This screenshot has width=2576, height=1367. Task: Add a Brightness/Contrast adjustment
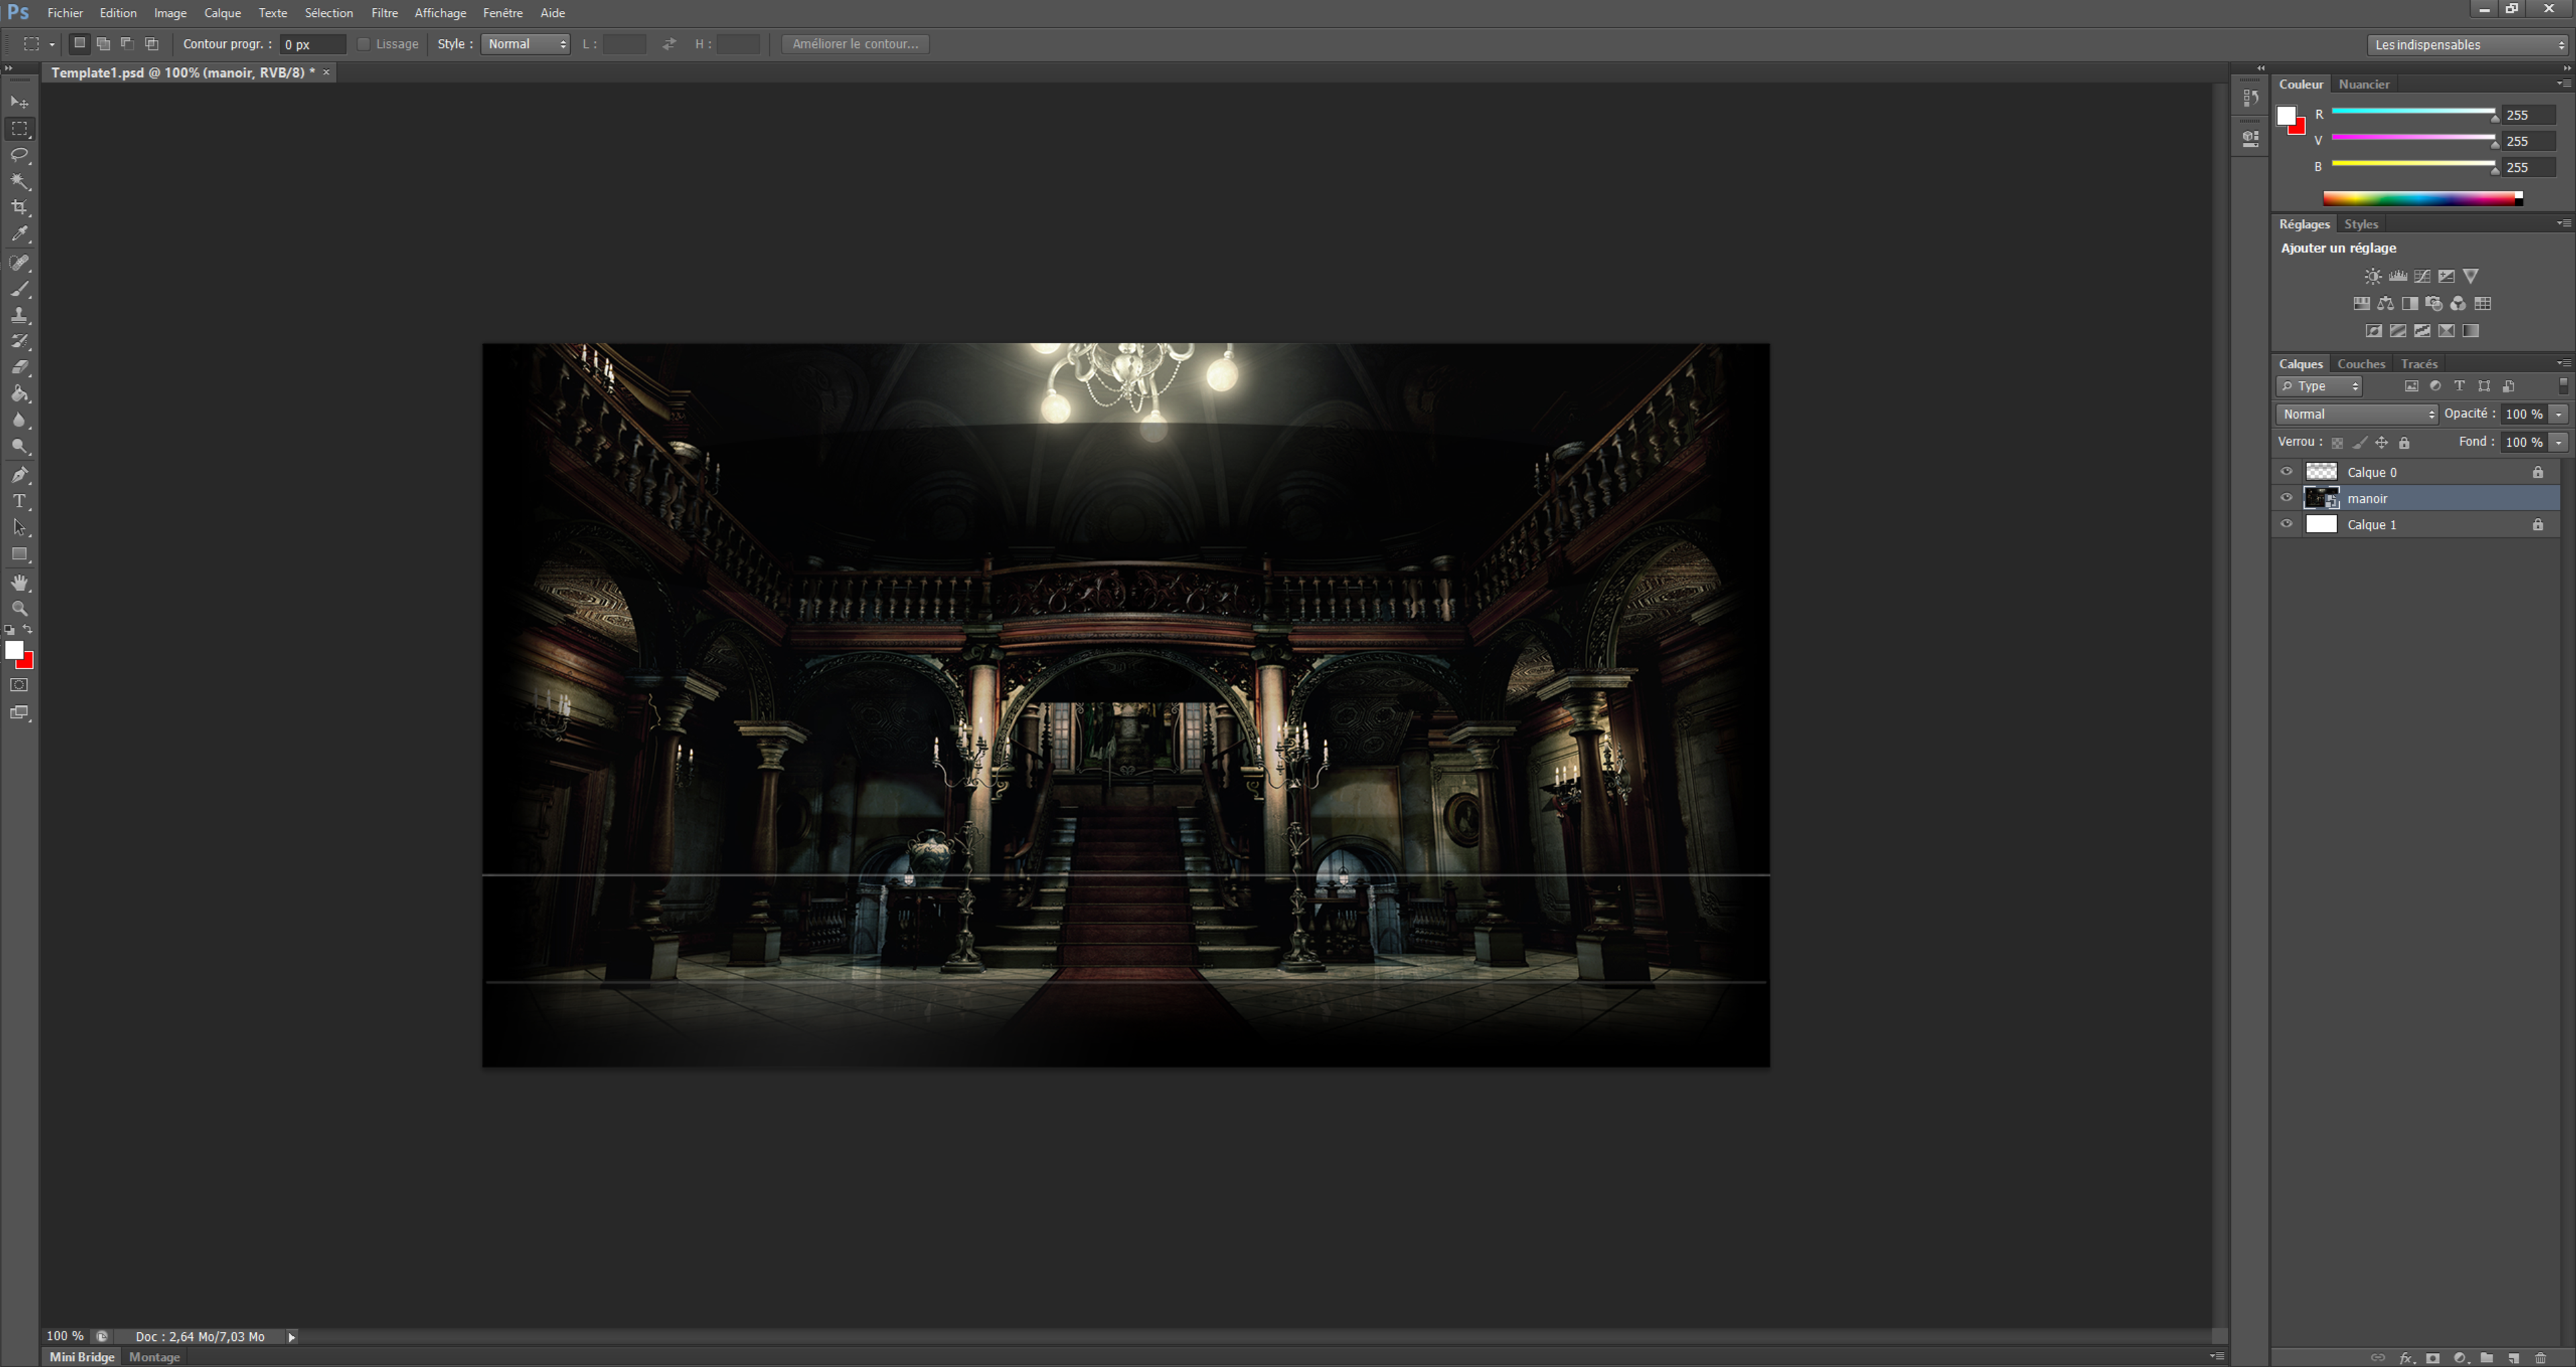coord(2372,276)
